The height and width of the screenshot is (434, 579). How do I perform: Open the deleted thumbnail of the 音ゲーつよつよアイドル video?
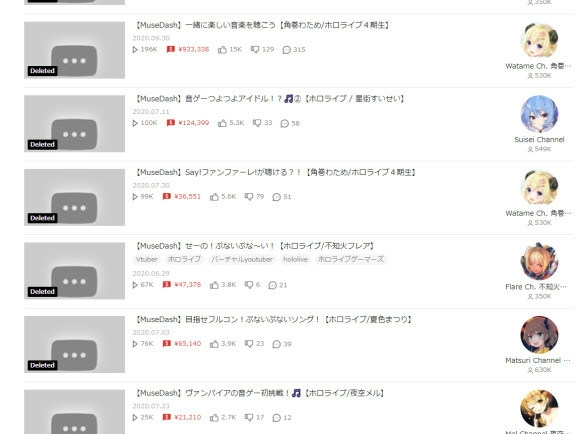[75, 124]
